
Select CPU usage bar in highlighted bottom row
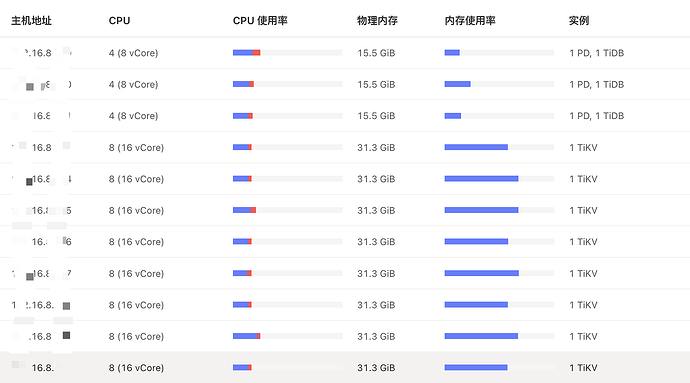(x=288, y=368)
